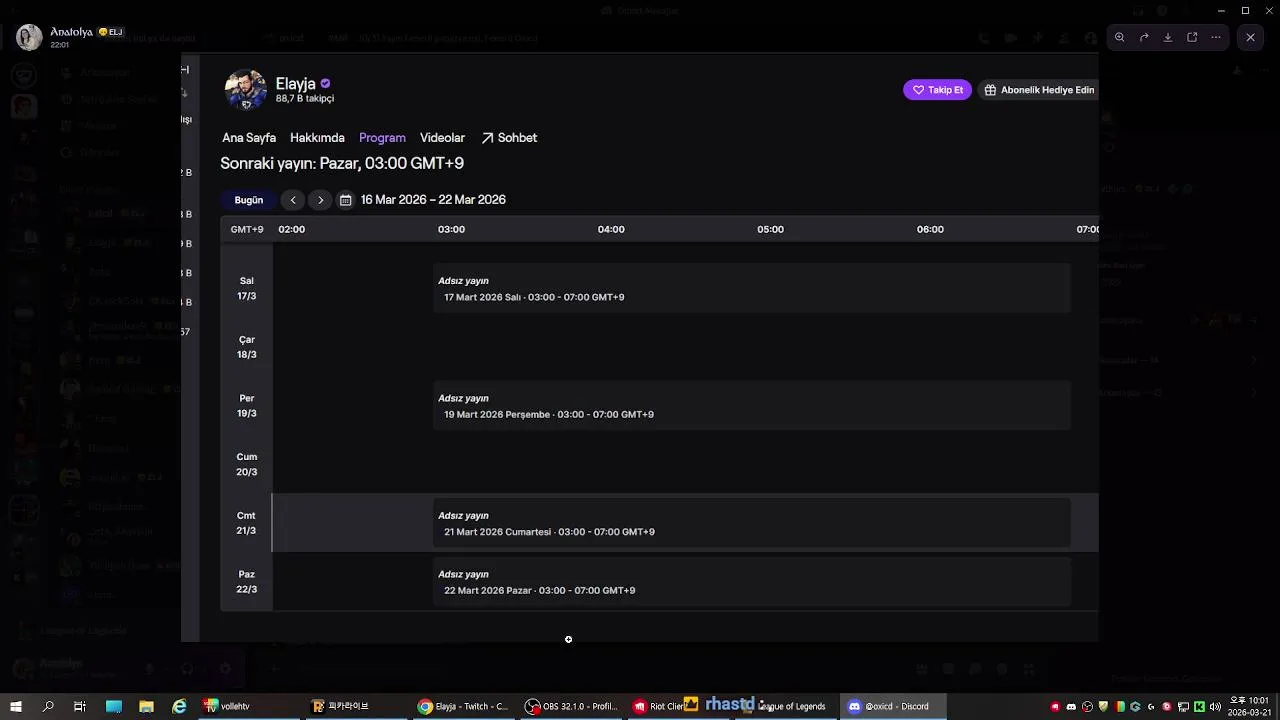Click the Anatolya sender name
Viewport: 1280px width, 720px height.
(x=72, y=32)
